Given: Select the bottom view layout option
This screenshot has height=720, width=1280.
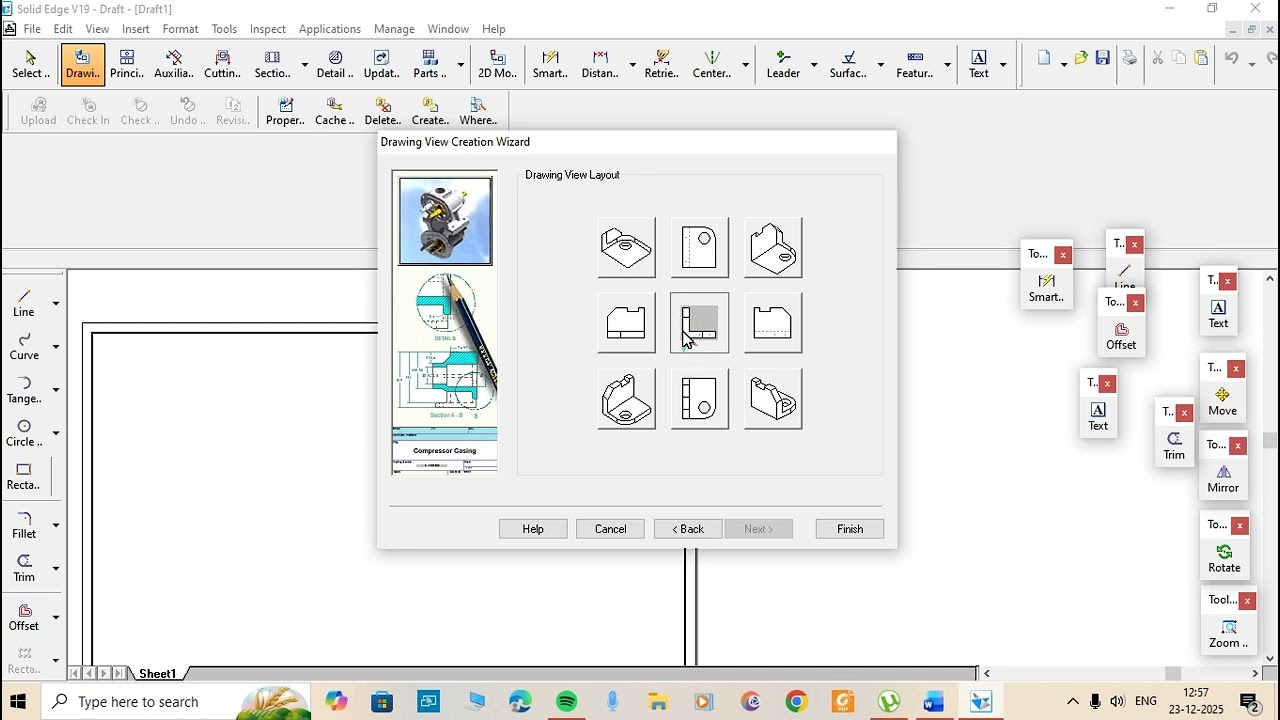Looking at the screenshot, I should (700, 399).
